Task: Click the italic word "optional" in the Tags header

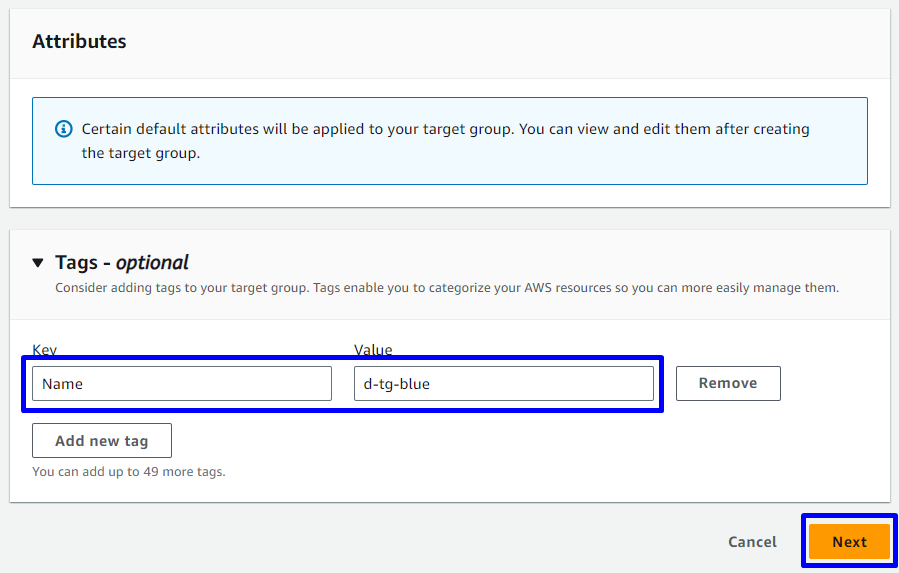Action: pyautogui.click(x=152, y=263)
